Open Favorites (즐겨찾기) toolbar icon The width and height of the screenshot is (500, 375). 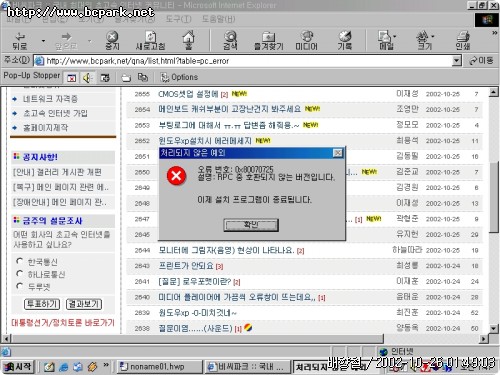click(x=269, y=41)
